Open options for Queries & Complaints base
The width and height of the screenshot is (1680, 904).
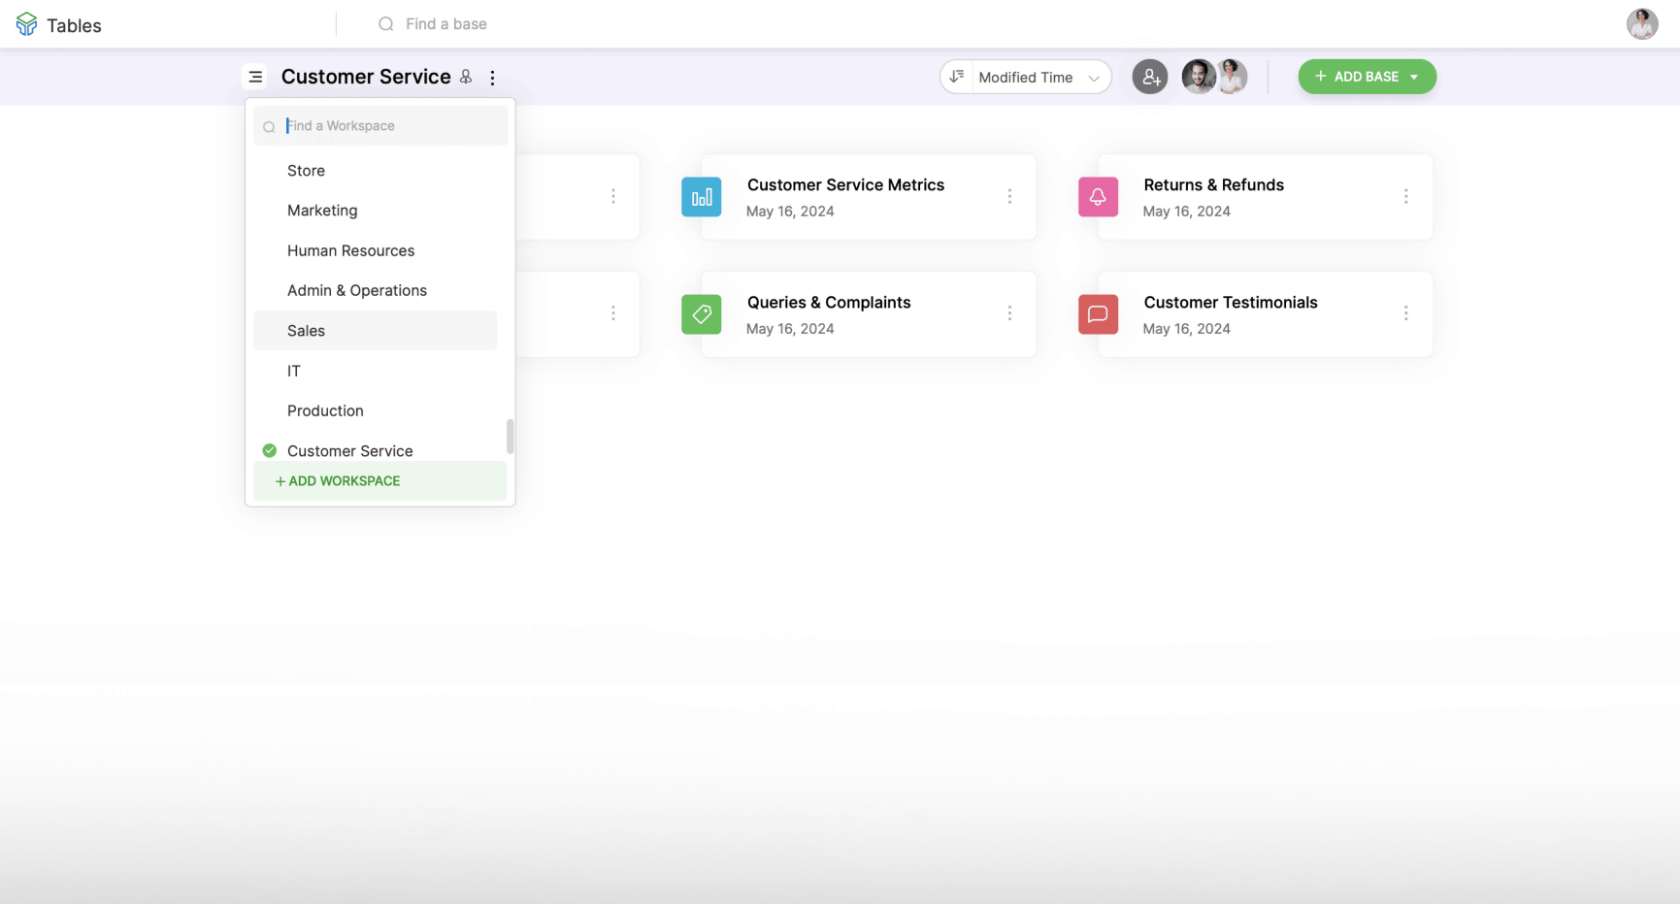point(1009,314)
